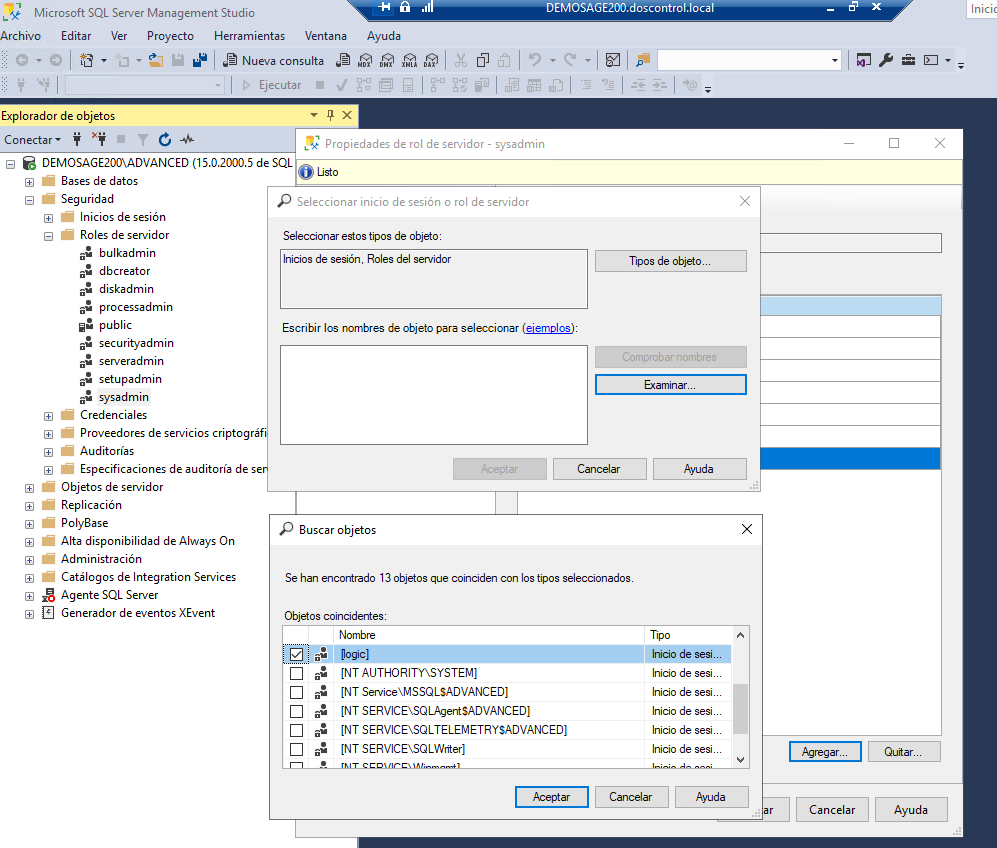997x848 pixels.
Task: Click the Undo arrow toolbar icon
Action: point(535,60)
